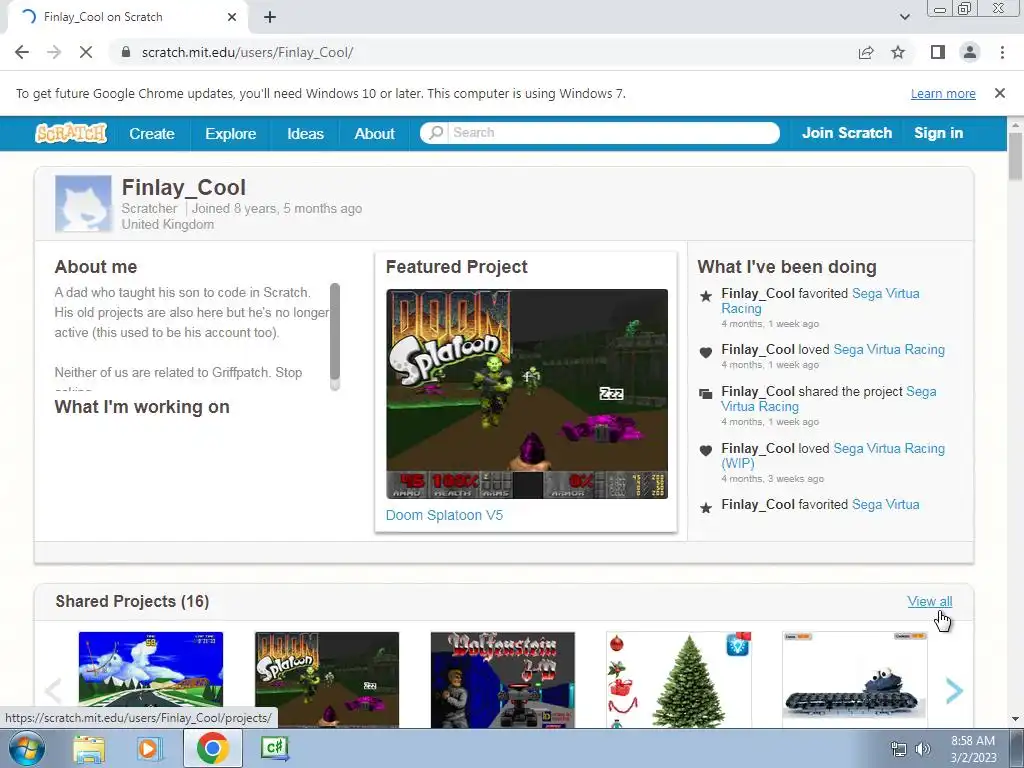
Task: Click the down arrow of the page scrollbar
Action: pos(1016,720)
